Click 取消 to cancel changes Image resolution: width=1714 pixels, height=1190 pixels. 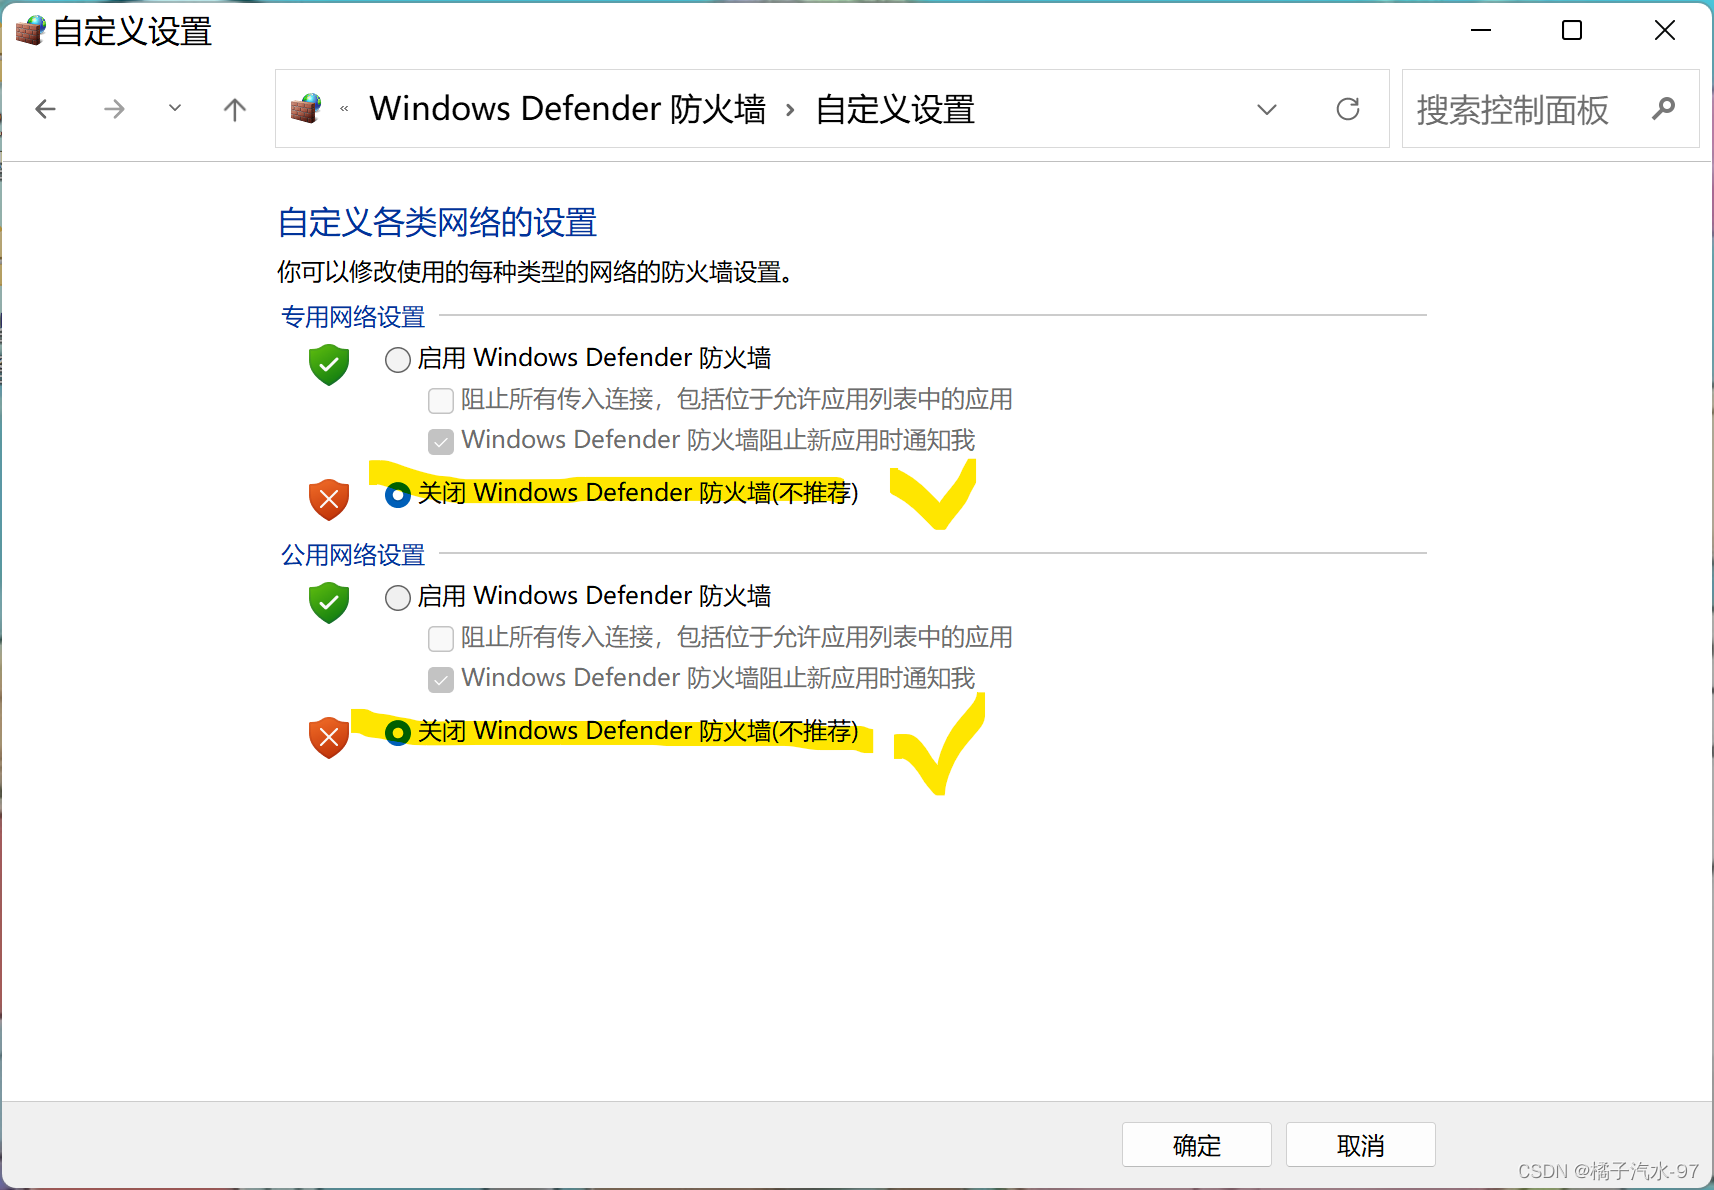click(1361, 1145)
